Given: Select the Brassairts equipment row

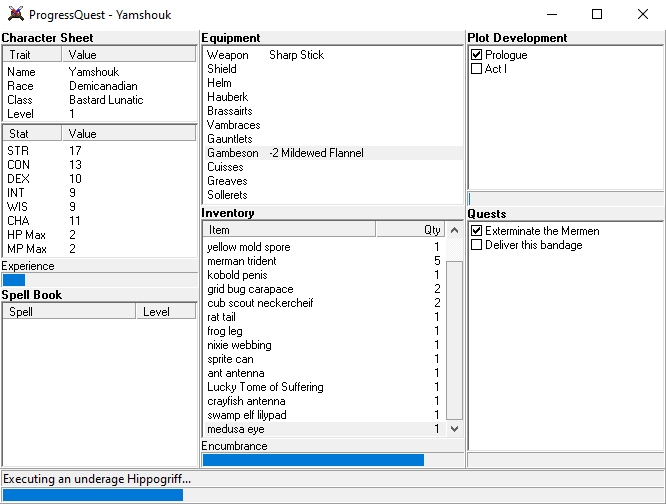Looking at the screenshot, I should pos(333,111).
